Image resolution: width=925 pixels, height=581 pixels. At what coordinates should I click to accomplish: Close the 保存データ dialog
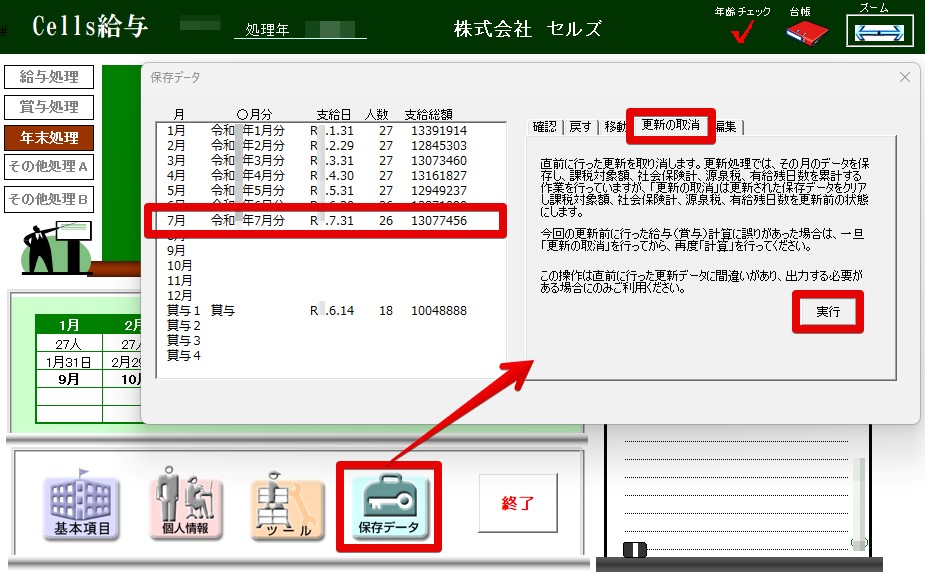904,77
